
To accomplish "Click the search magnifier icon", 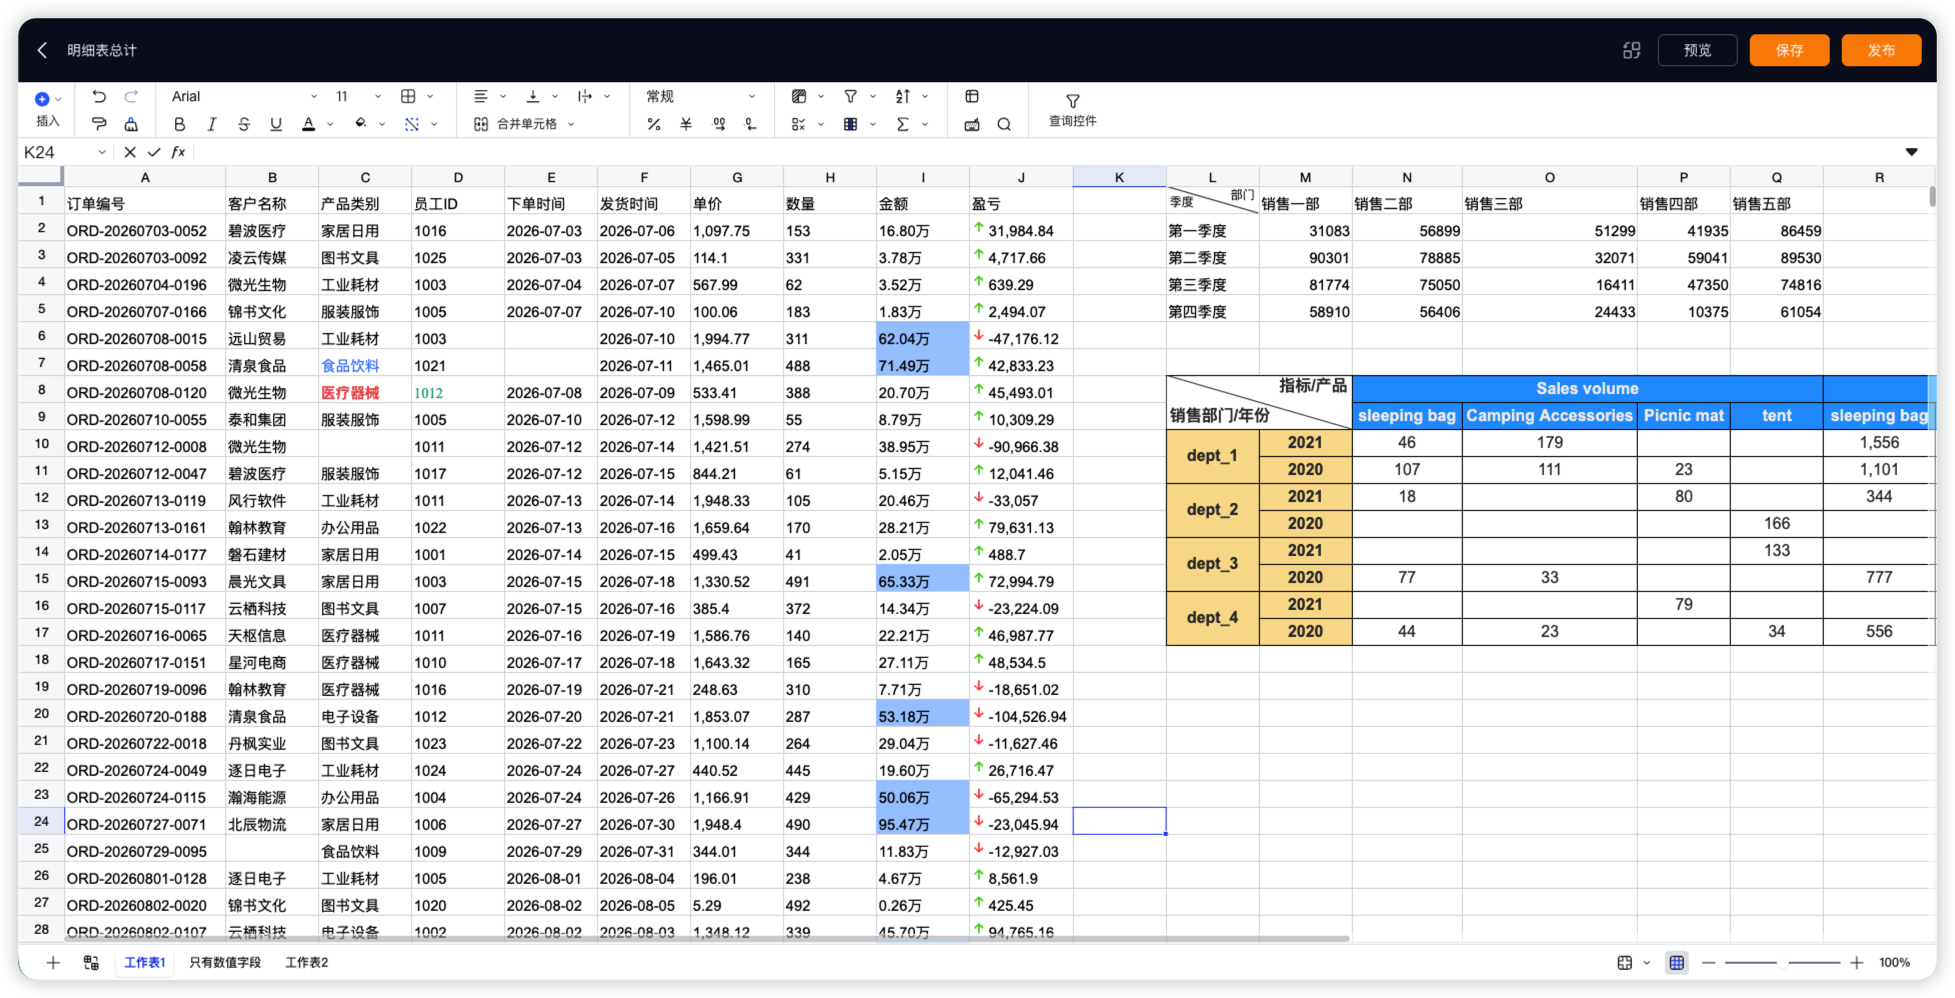I will pyautogui.click(x=1004, y=124).
